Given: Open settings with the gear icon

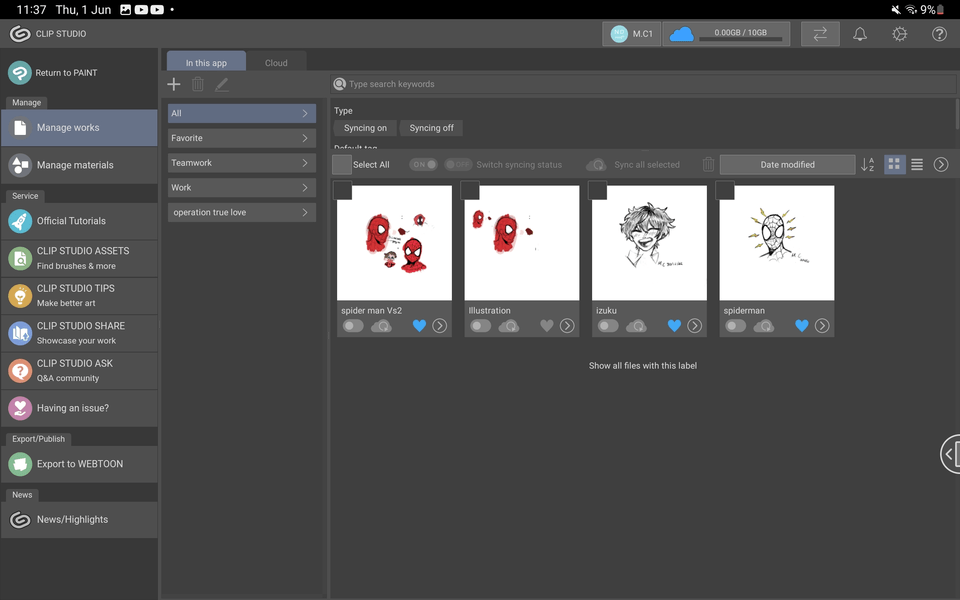Looking at the screenshot, I should [x=899, y=34].
